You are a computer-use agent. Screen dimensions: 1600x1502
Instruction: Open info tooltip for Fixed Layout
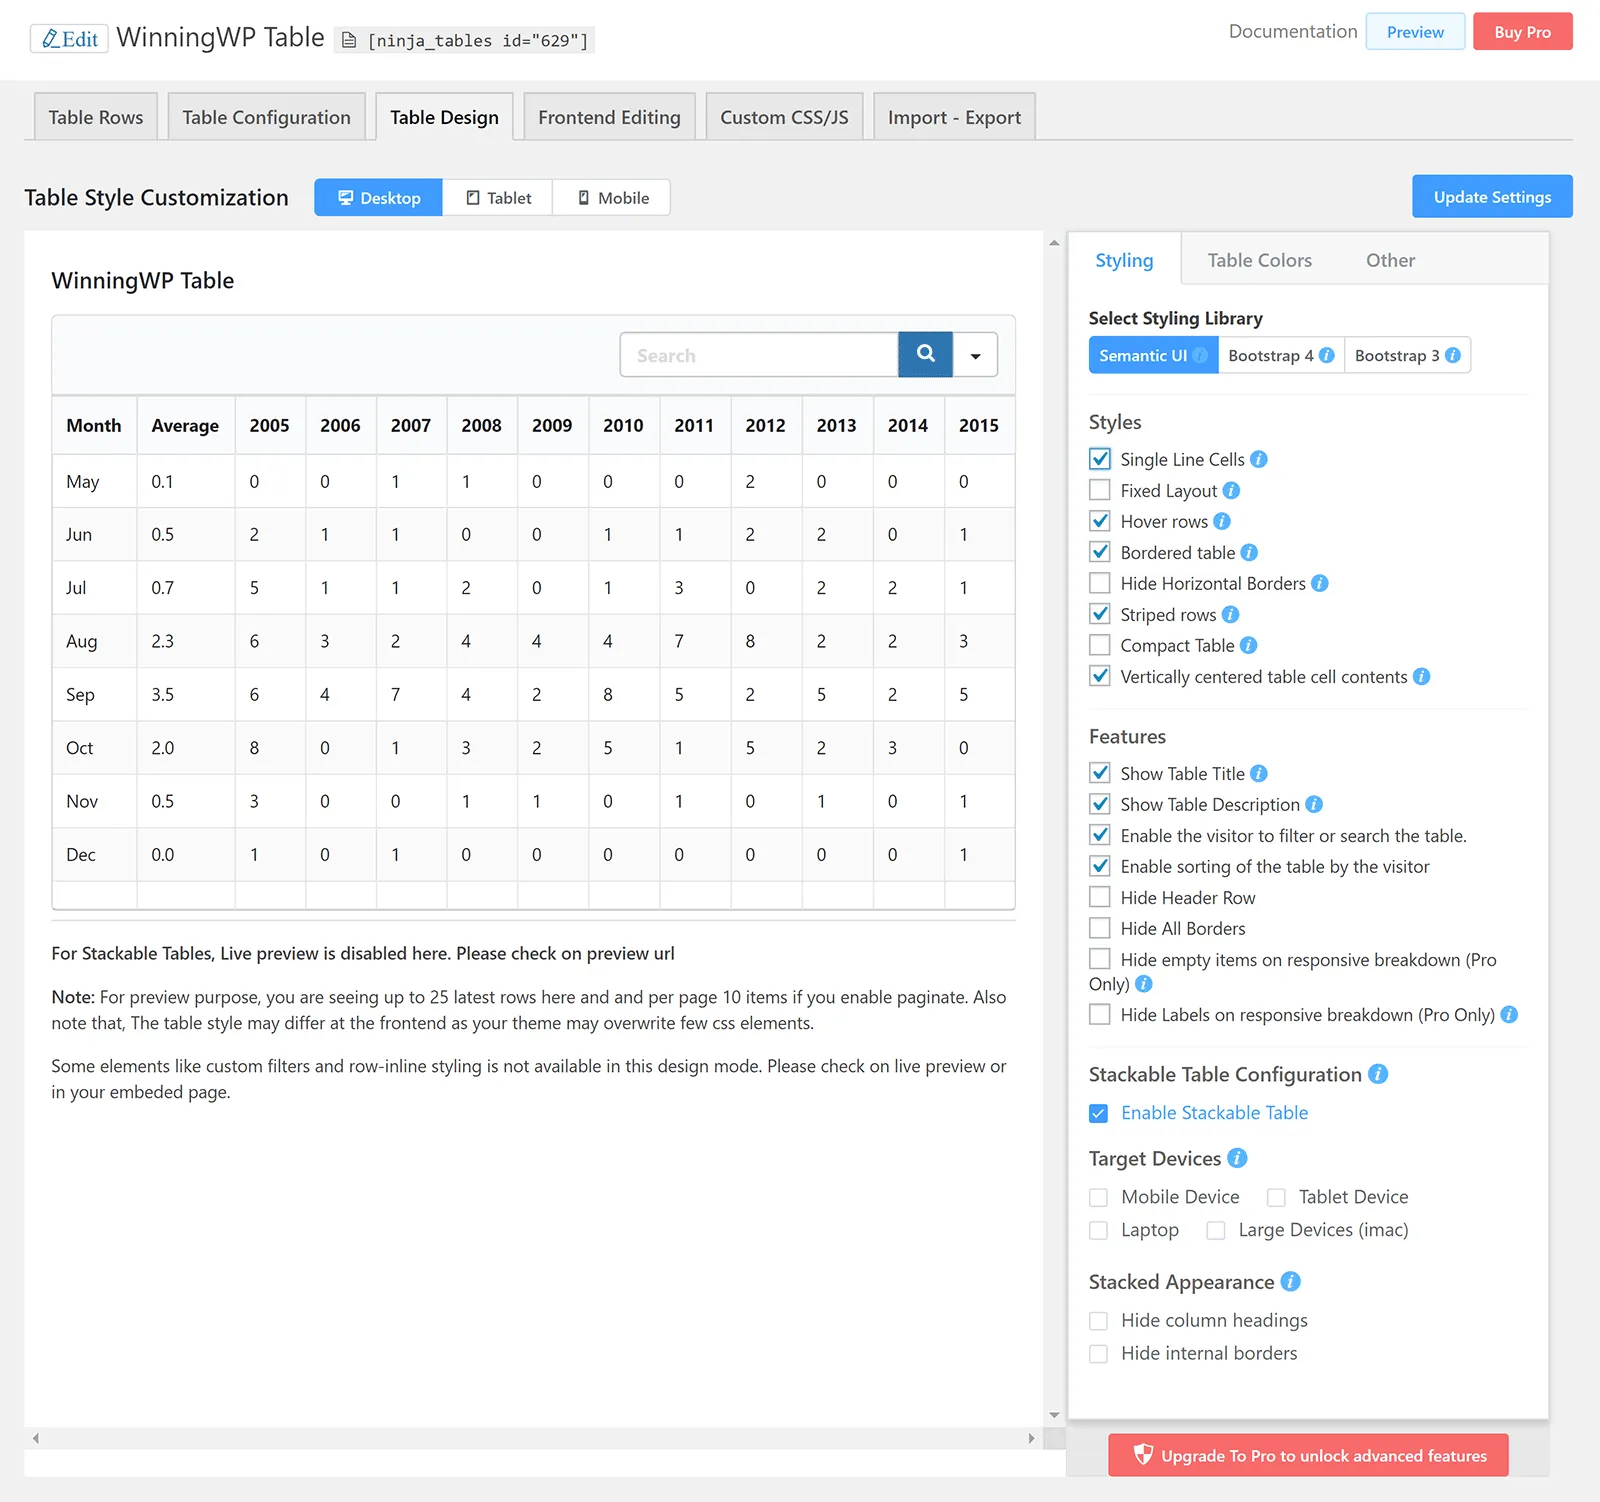coord(1231,490)
